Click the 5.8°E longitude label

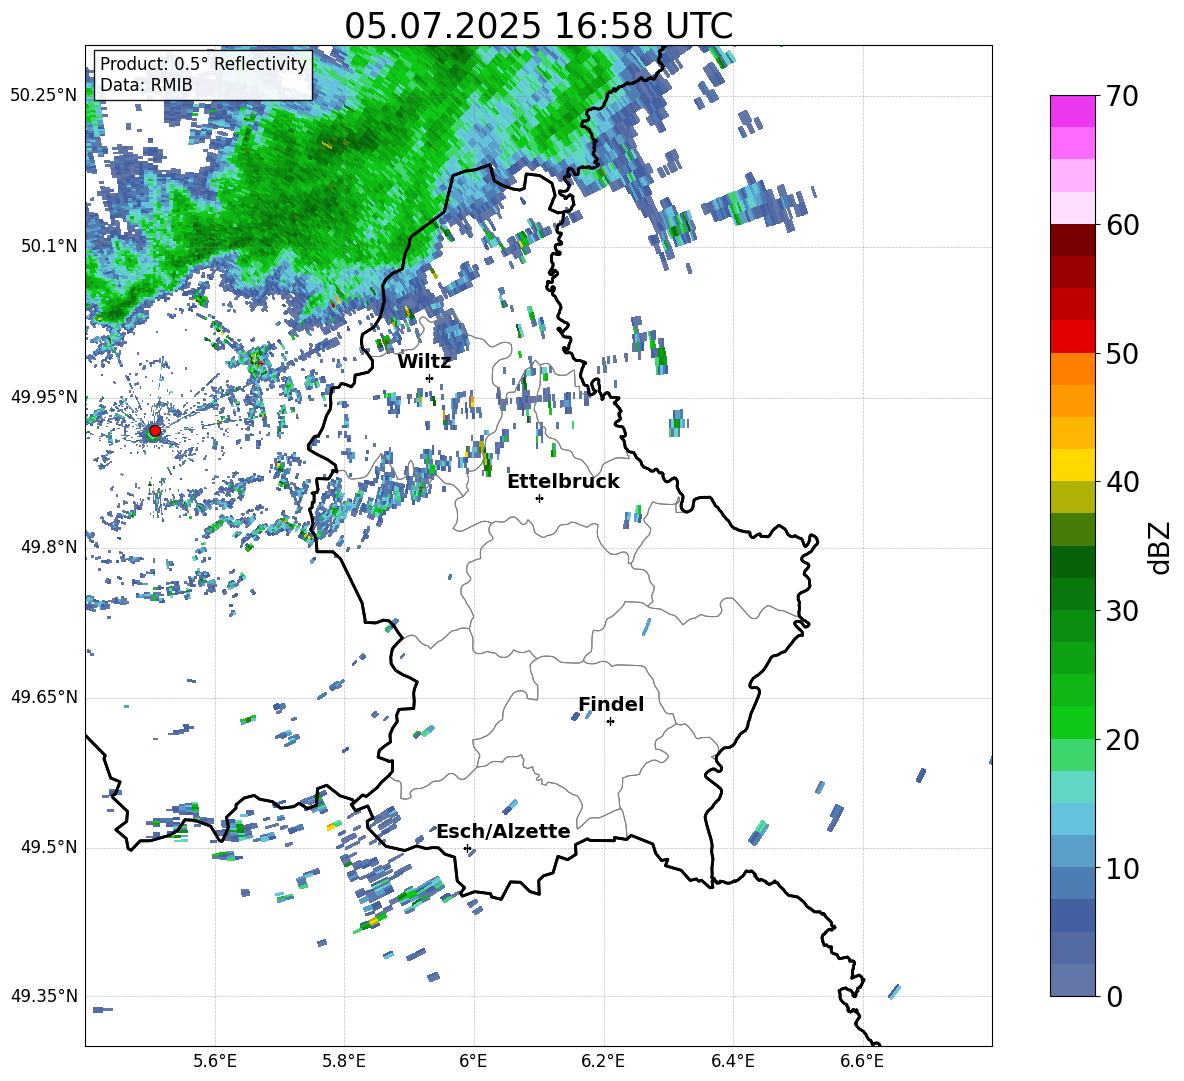click(344, 1061)
